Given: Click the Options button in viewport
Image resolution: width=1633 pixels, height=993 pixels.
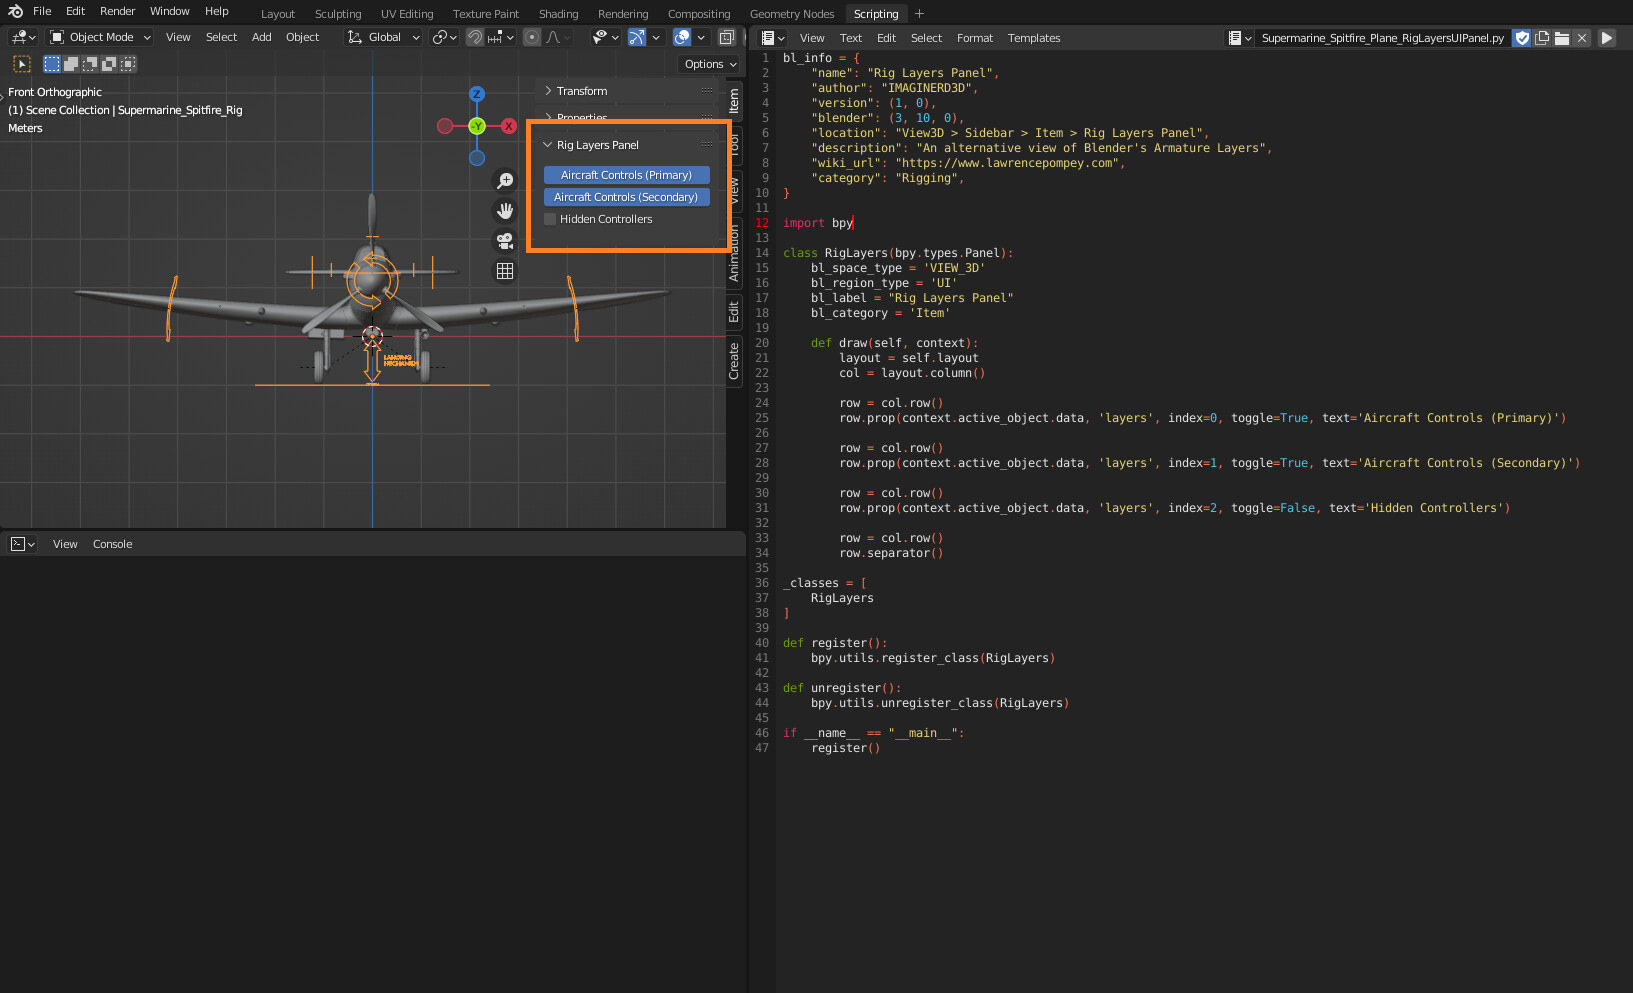Looking at the screenshot, I should click(x=710, y=64).
